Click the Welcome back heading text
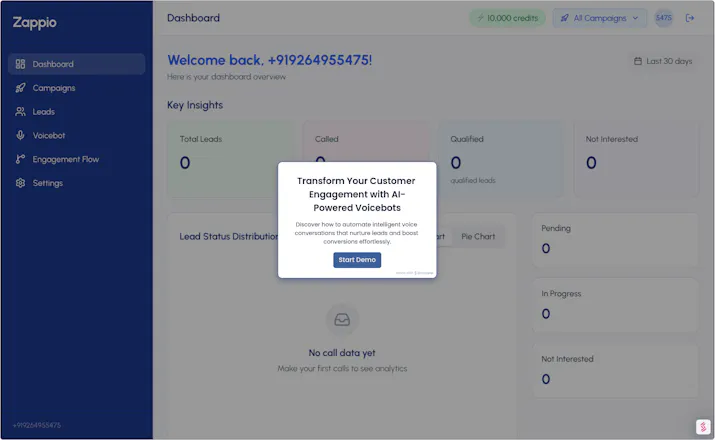The width and height of the screenshot is (715, 440). [269, 60]
